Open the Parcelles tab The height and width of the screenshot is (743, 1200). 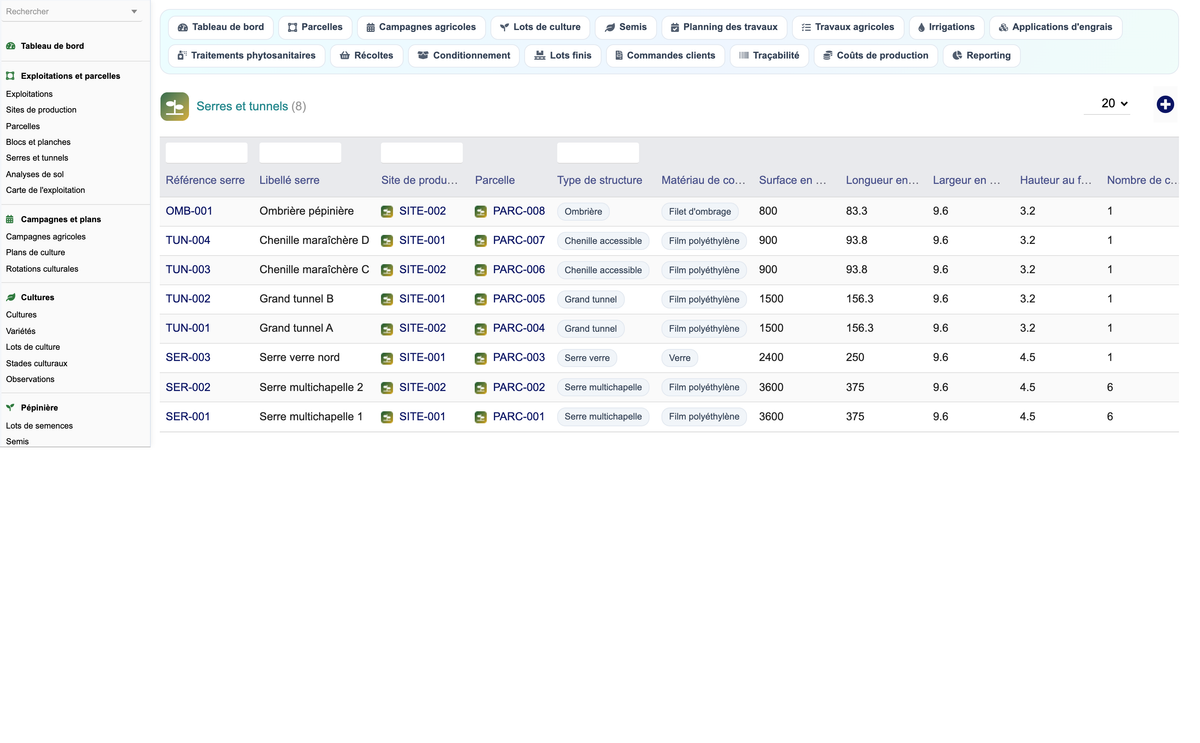coord(315,27)
